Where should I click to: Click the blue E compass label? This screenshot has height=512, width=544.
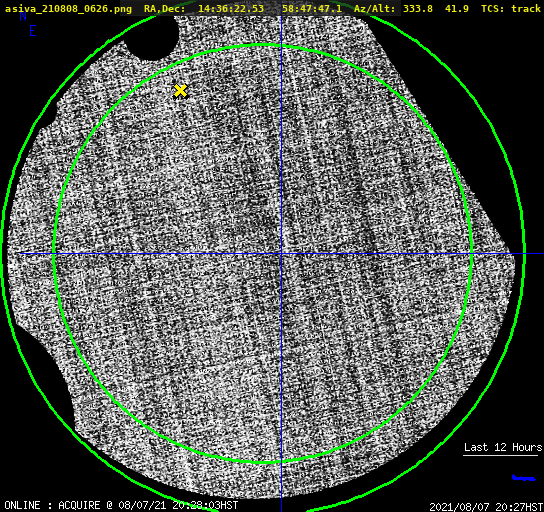point(33,31)
